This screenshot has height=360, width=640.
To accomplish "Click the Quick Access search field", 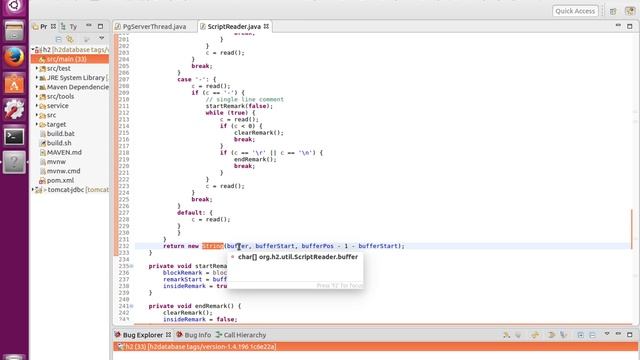I will pyautogui.click(x=575, y=11).
